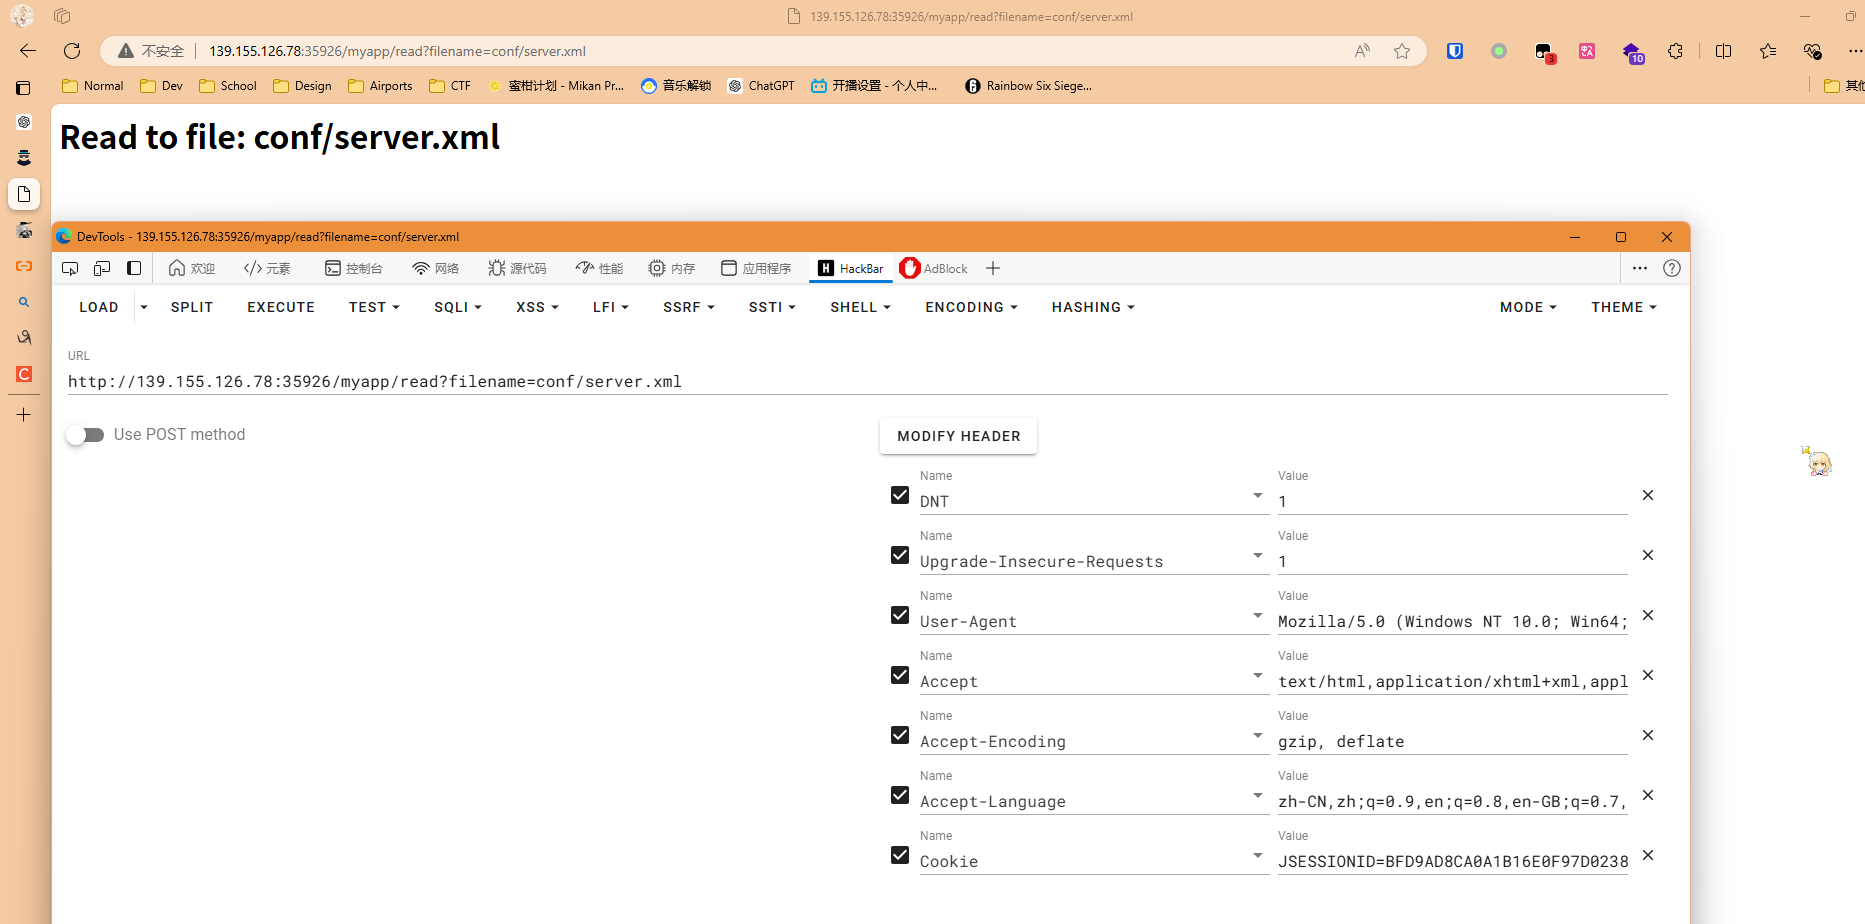Enable the Use POST method switch

(x=86, y=435)
